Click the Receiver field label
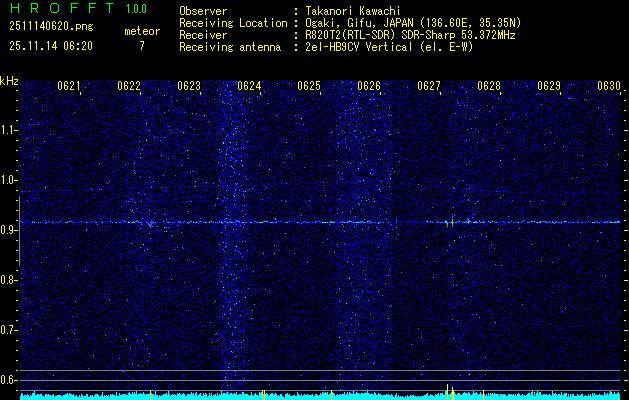Screen dimensions: 629x400 coord(203,35)
